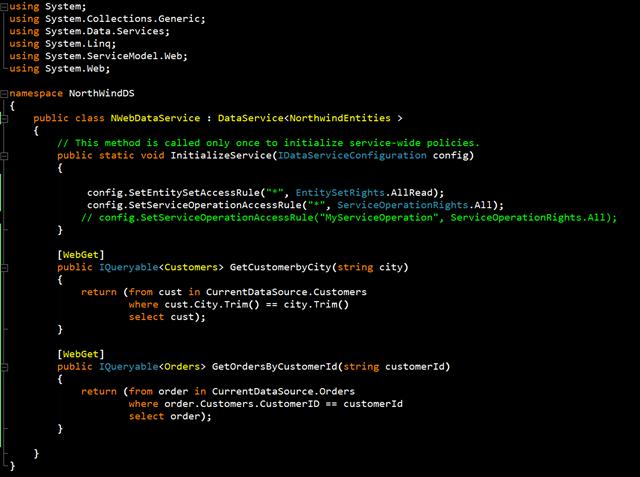
Task: Collapse the NWebDataService class outline
Action: click(4, 119)
